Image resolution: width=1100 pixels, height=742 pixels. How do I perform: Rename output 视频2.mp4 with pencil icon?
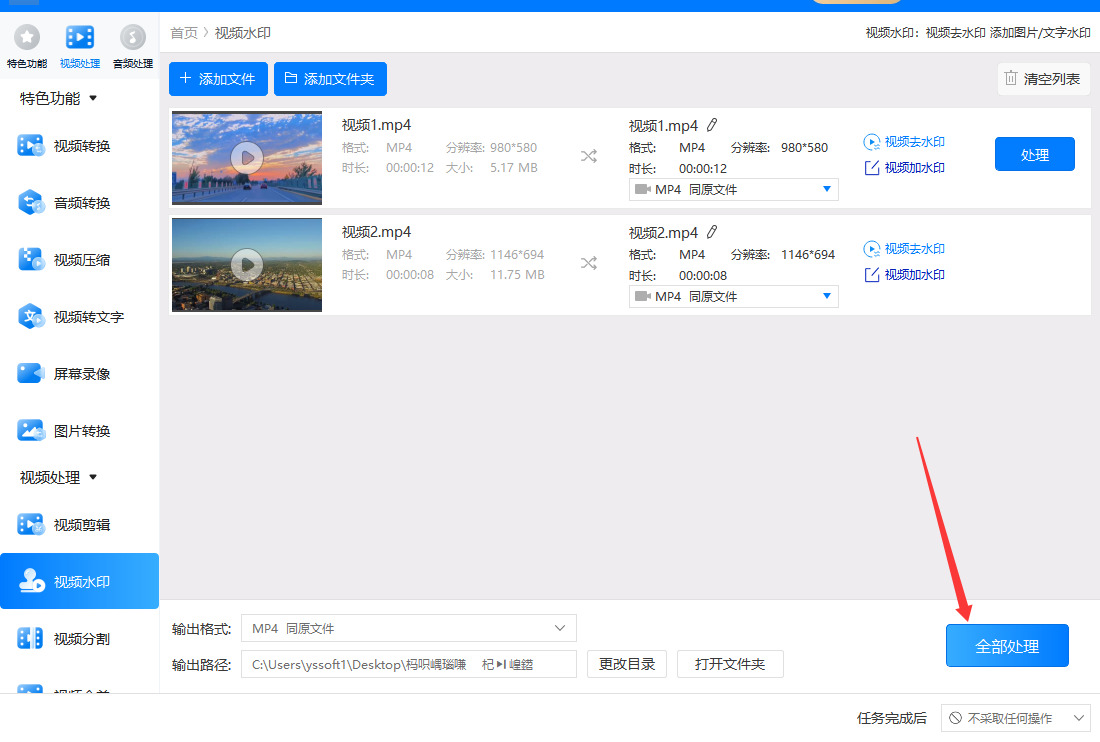point(712,231)
